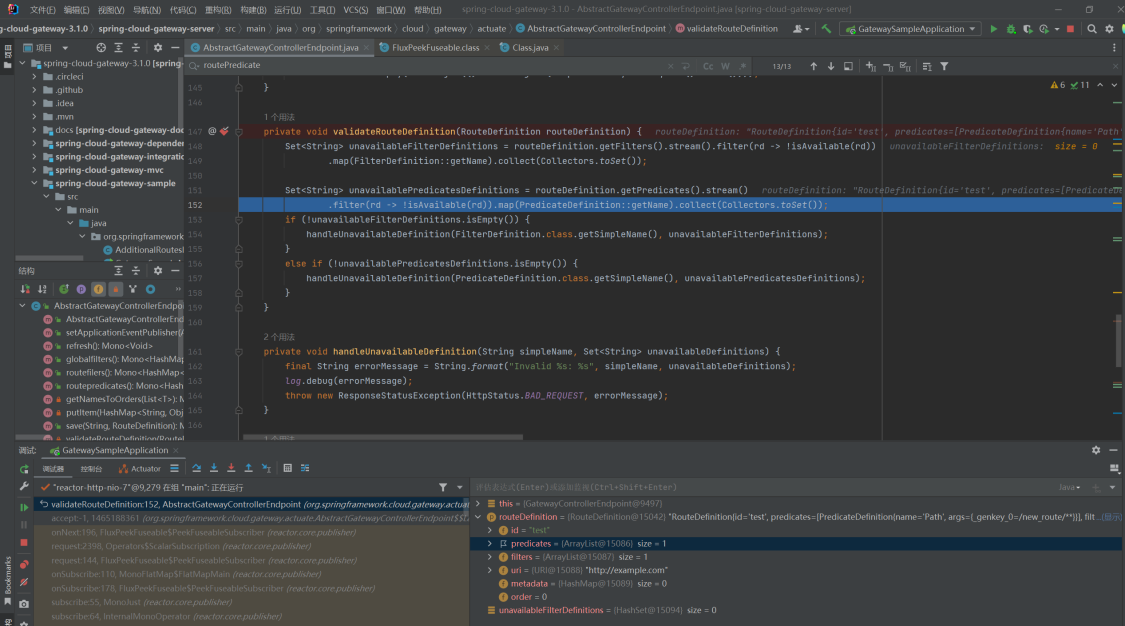Click Mute Breakpoints in the debug side toolbar
Viewport: 1125px width, 626px height.
pyautogui.click(x=24, y=582)
